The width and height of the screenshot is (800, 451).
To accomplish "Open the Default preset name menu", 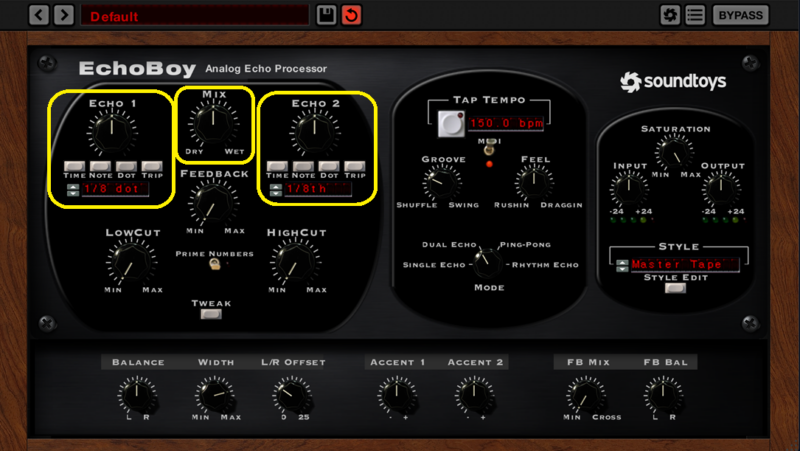I will click(195, 15).
